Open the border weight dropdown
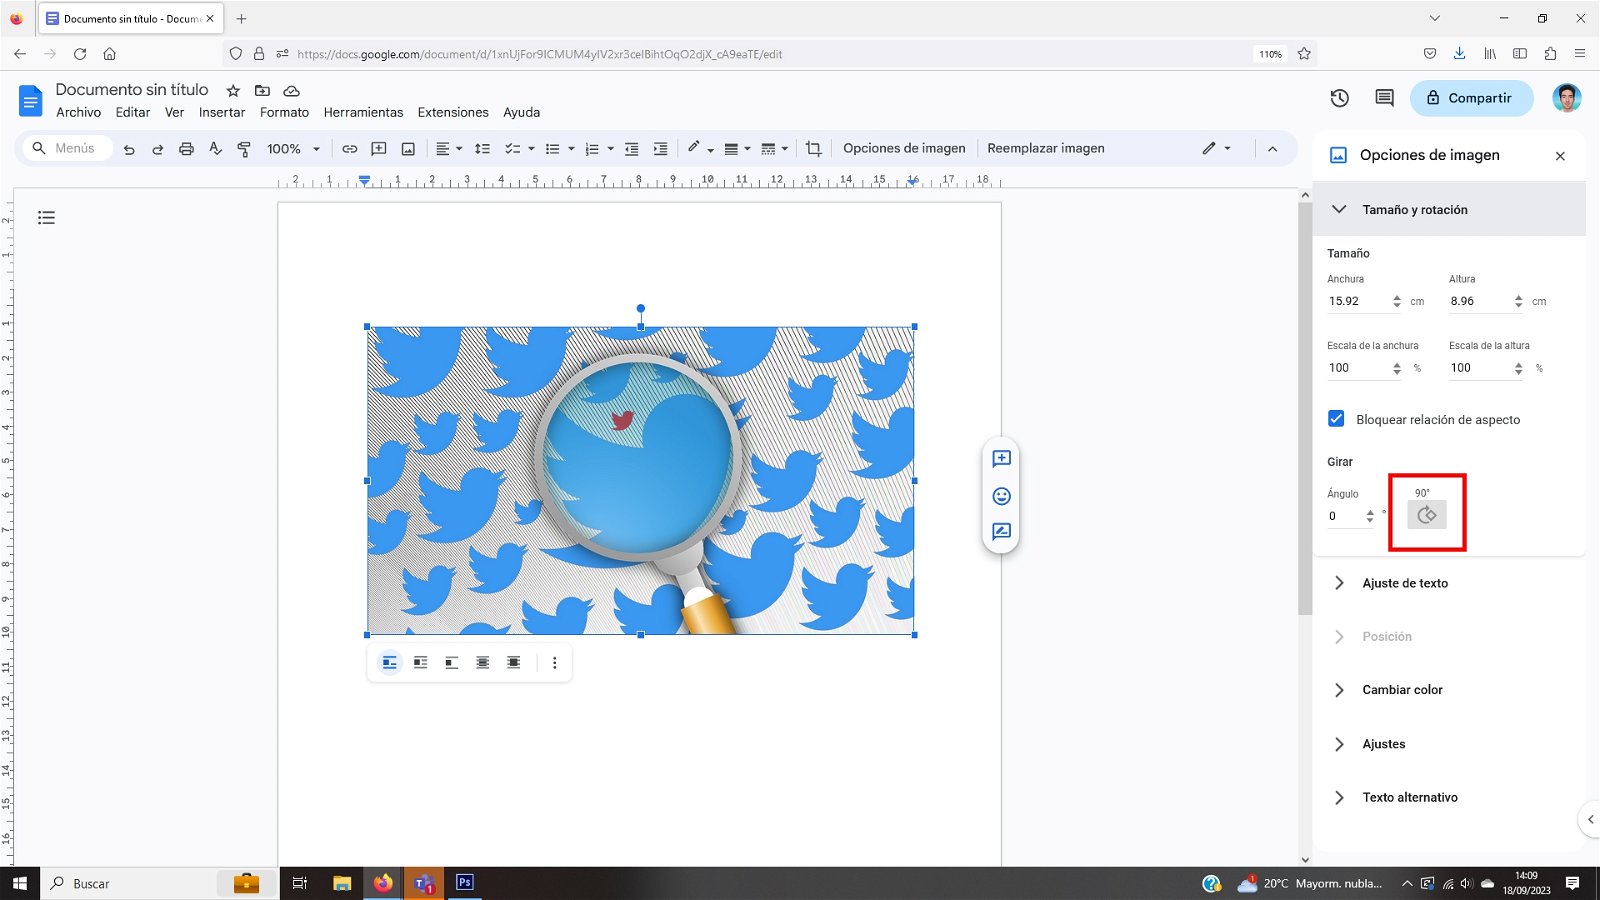Viewport: 1600px width, 900px height. pyautogui.click(x=737, y=149)
